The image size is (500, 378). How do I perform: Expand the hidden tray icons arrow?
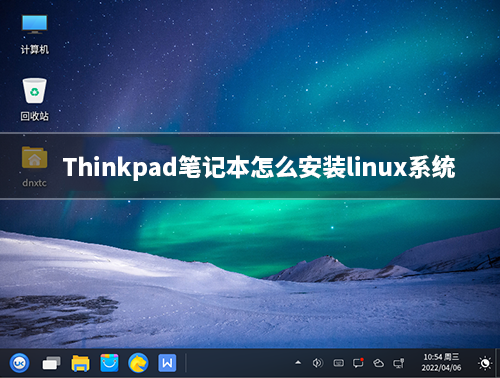pos(298,363)
